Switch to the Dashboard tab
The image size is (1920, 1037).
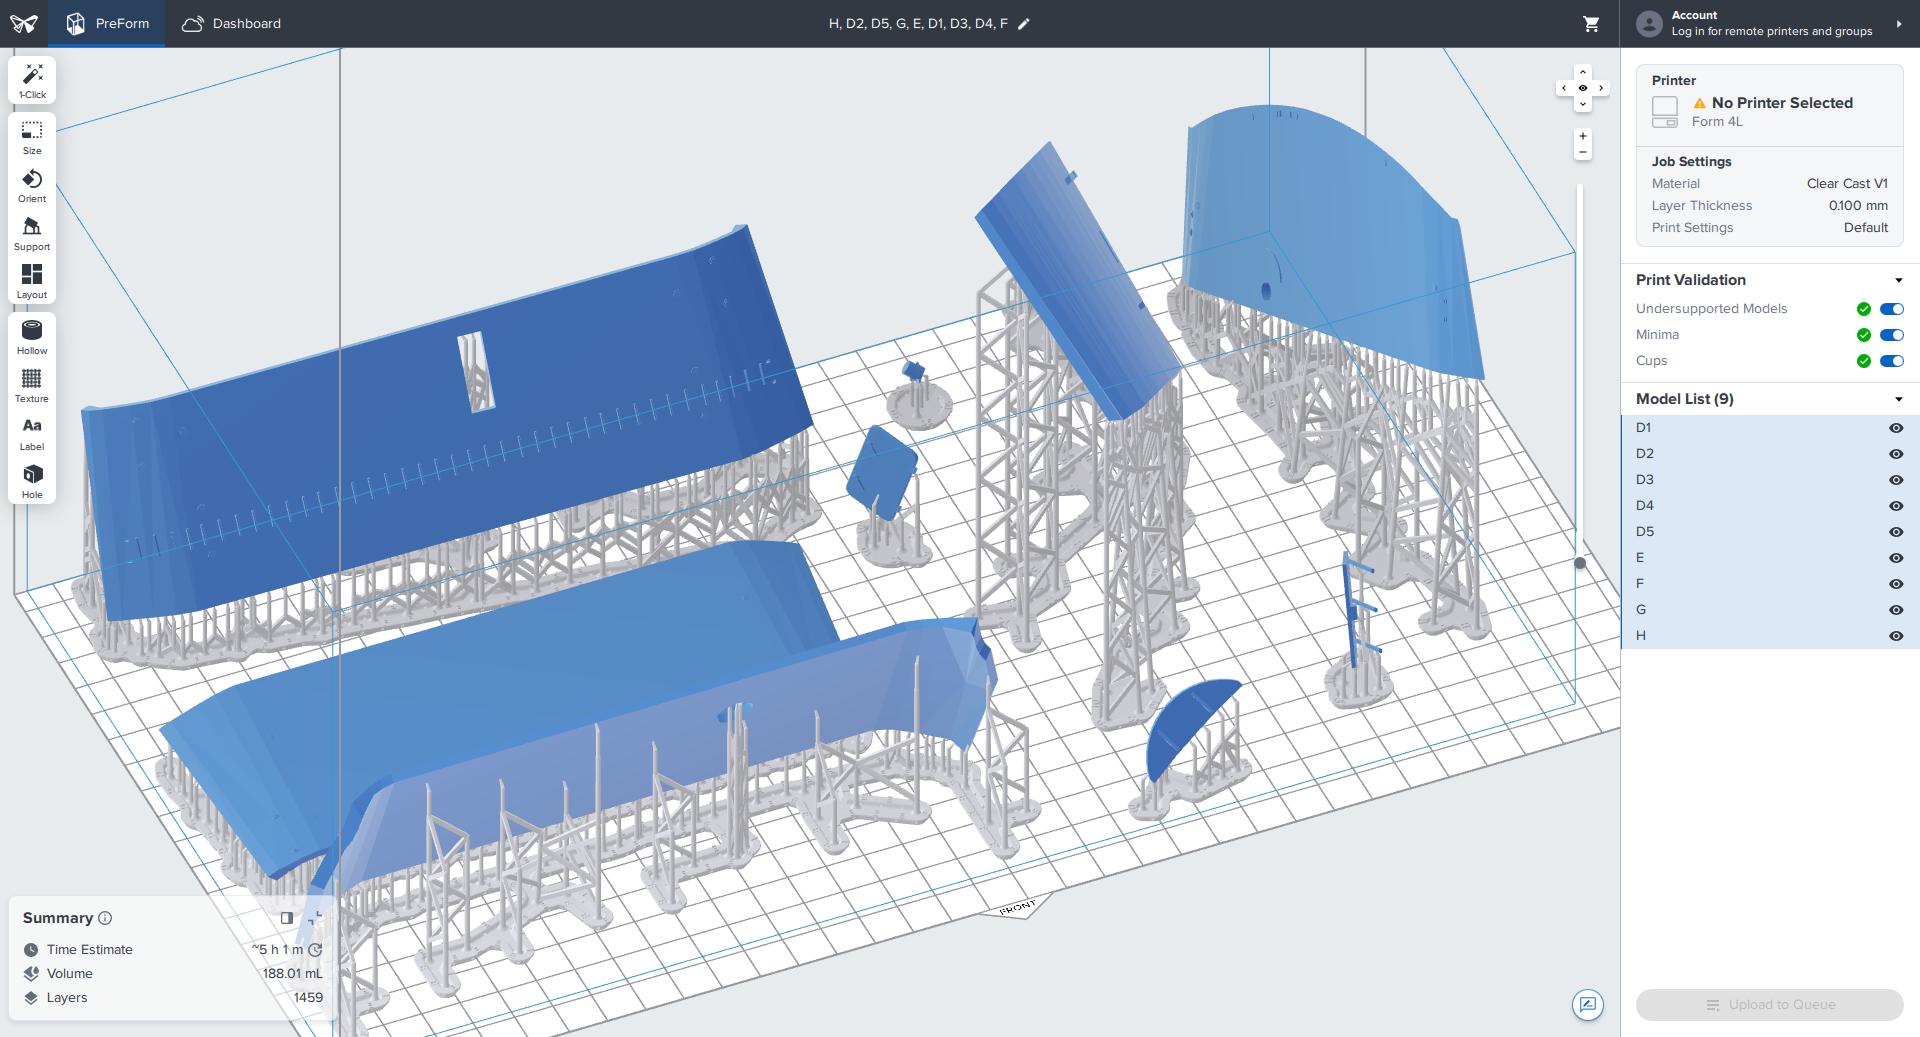[231, 23]
